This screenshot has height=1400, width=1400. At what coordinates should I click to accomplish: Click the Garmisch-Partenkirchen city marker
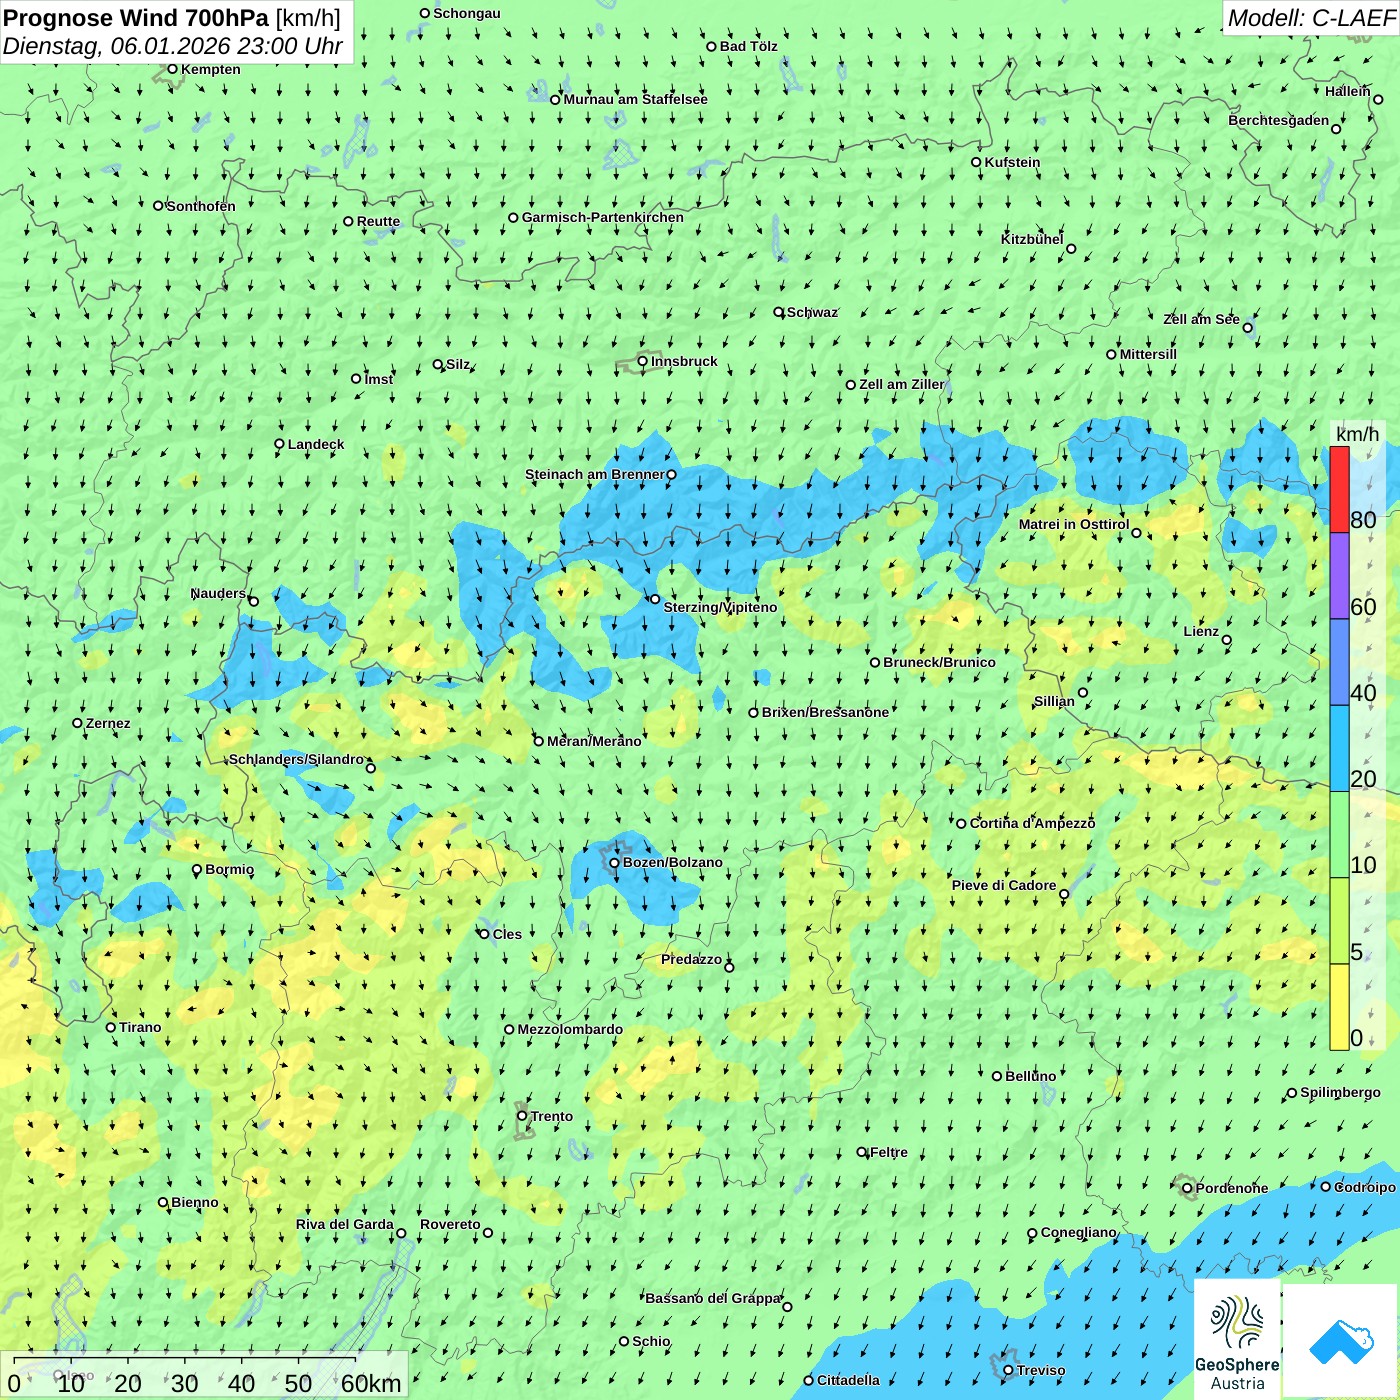tap(513, 217)
